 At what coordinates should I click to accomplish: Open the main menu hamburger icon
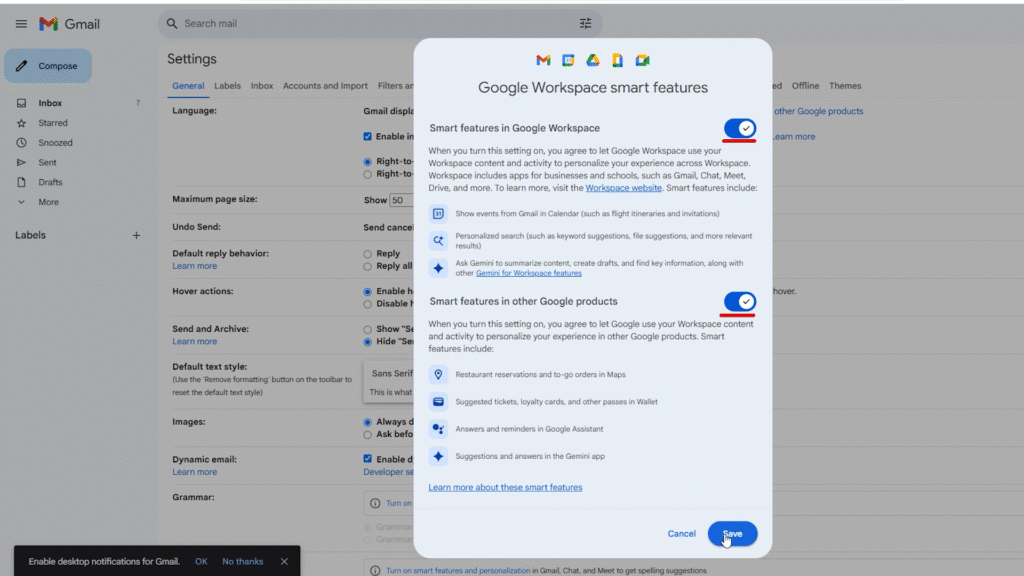point(21,23)
